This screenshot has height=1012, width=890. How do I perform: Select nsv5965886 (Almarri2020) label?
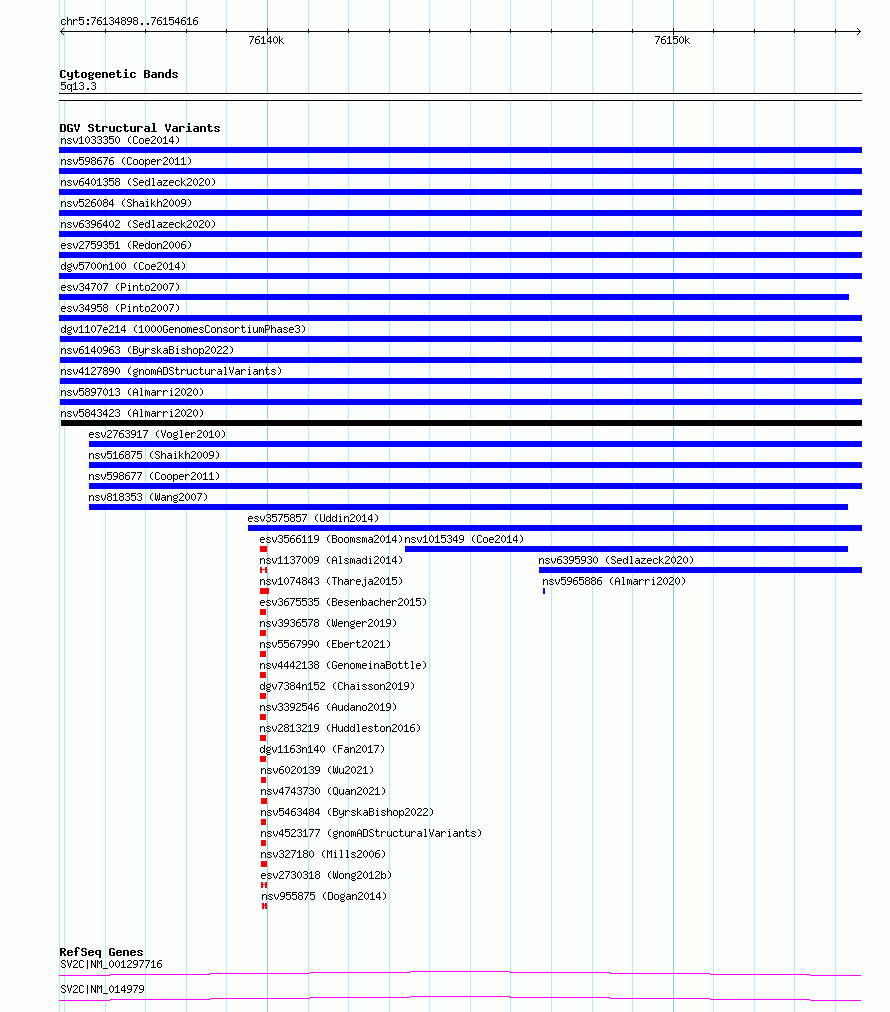point(614,581)
